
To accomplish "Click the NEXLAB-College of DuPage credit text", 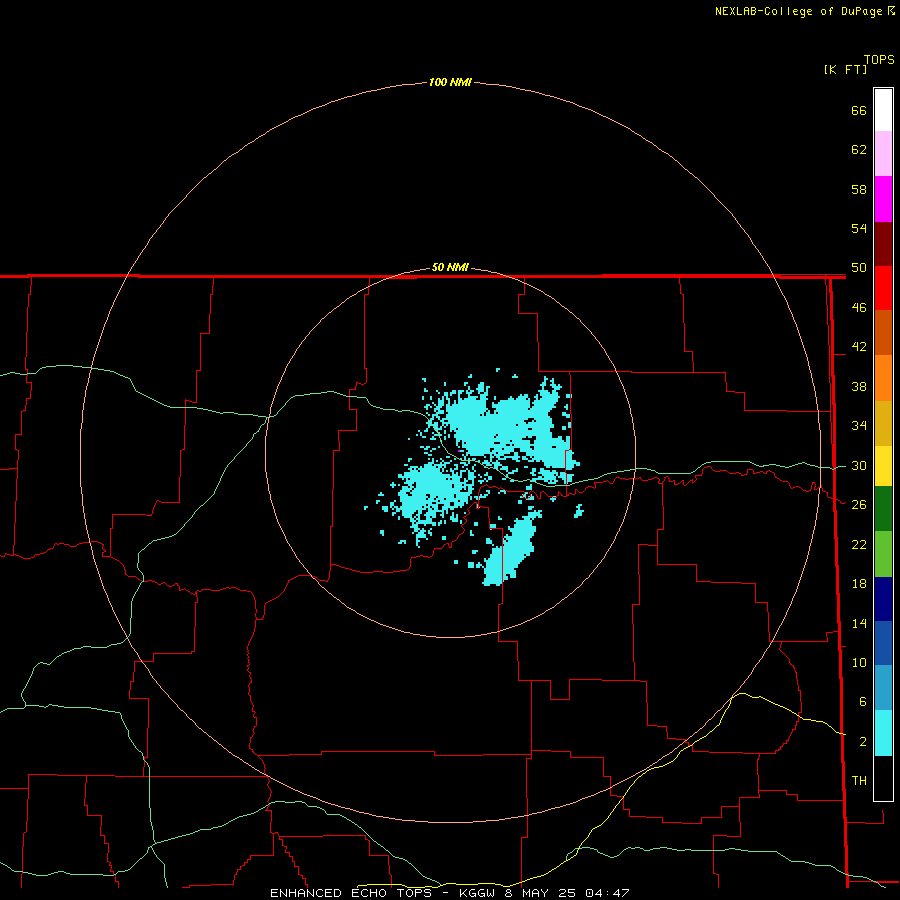I will point(798,11).
